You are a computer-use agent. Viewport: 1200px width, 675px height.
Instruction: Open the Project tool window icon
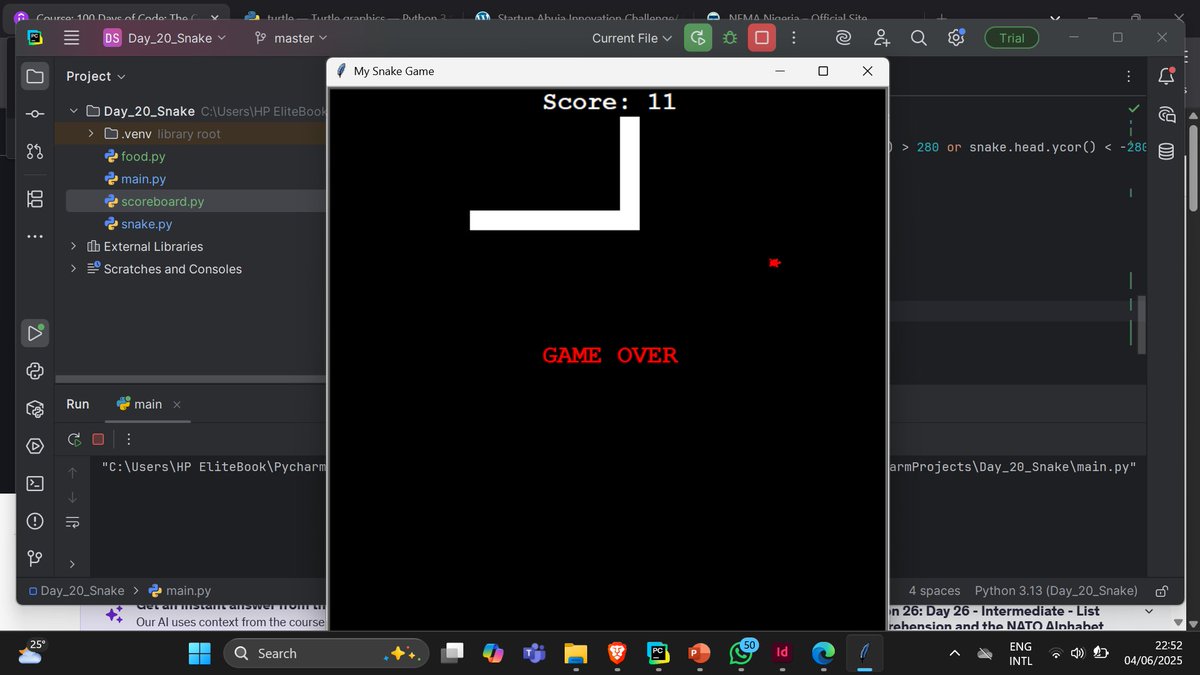tap(35, 75)
